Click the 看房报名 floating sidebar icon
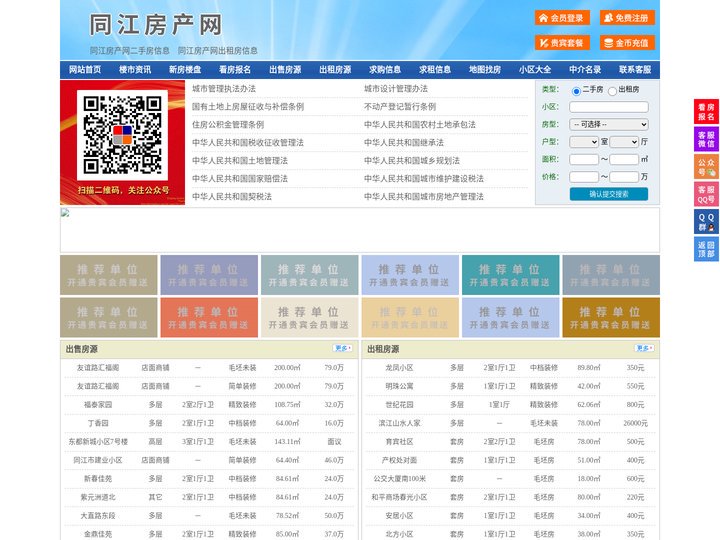720x540 pixels. pos(706,112)
